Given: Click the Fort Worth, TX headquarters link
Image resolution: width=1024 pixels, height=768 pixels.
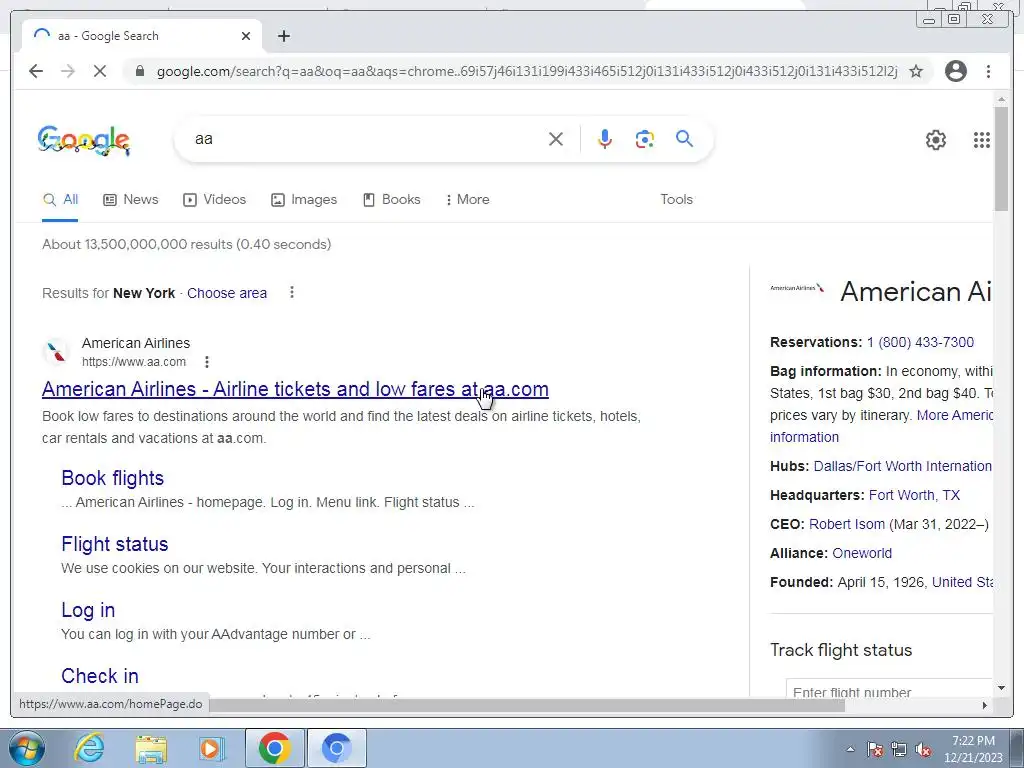Looking at the screenshot, I should [x=914, y=495].
